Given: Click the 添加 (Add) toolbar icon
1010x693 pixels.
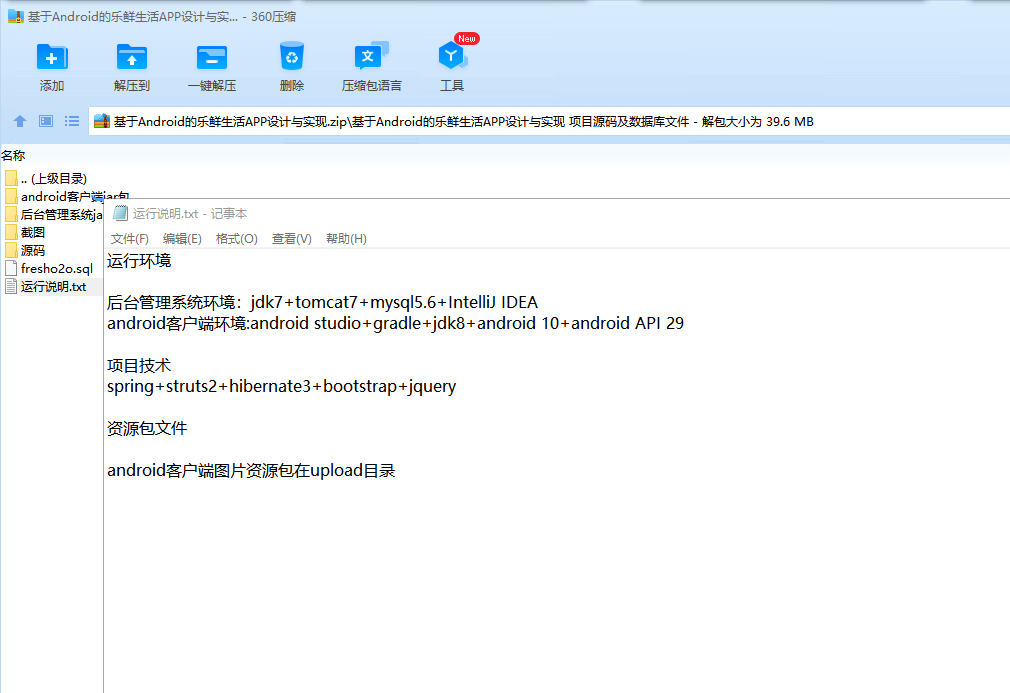Looking at the screenshot, I should (52, 57).
